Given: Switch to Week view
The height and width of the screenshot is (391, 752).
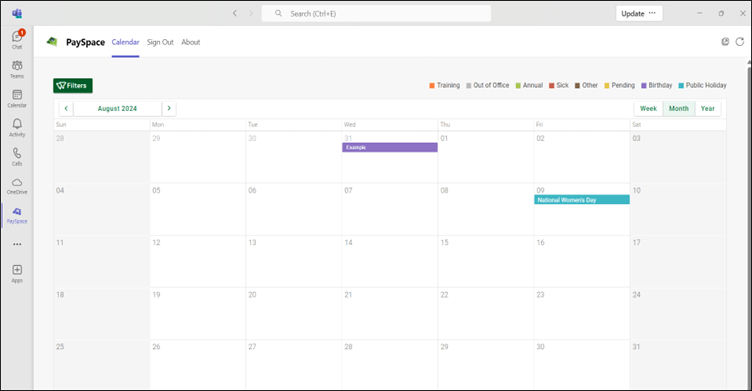Looking at the screenshot, I should (x=648, y=108).
